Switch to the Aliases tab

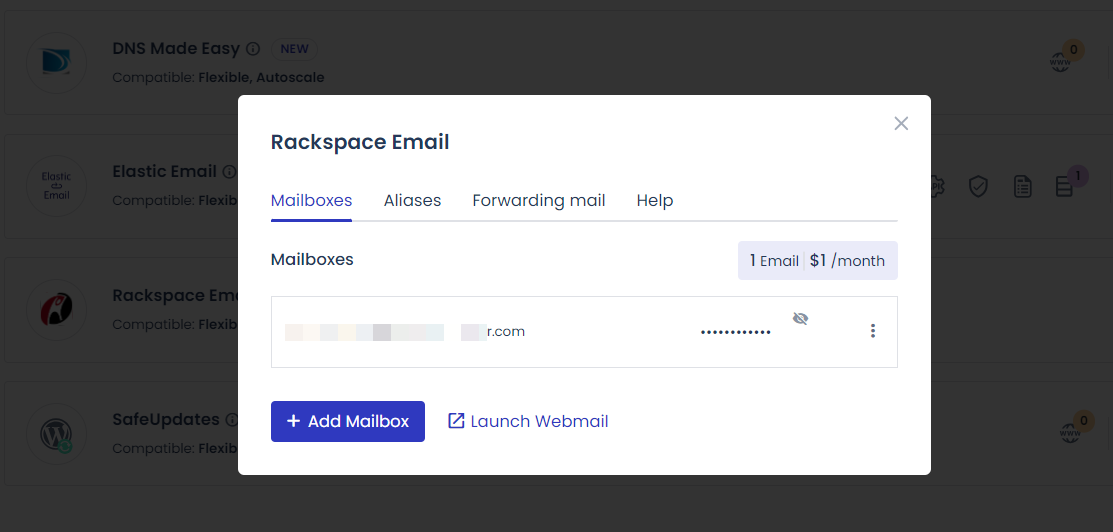click(412, 200)
